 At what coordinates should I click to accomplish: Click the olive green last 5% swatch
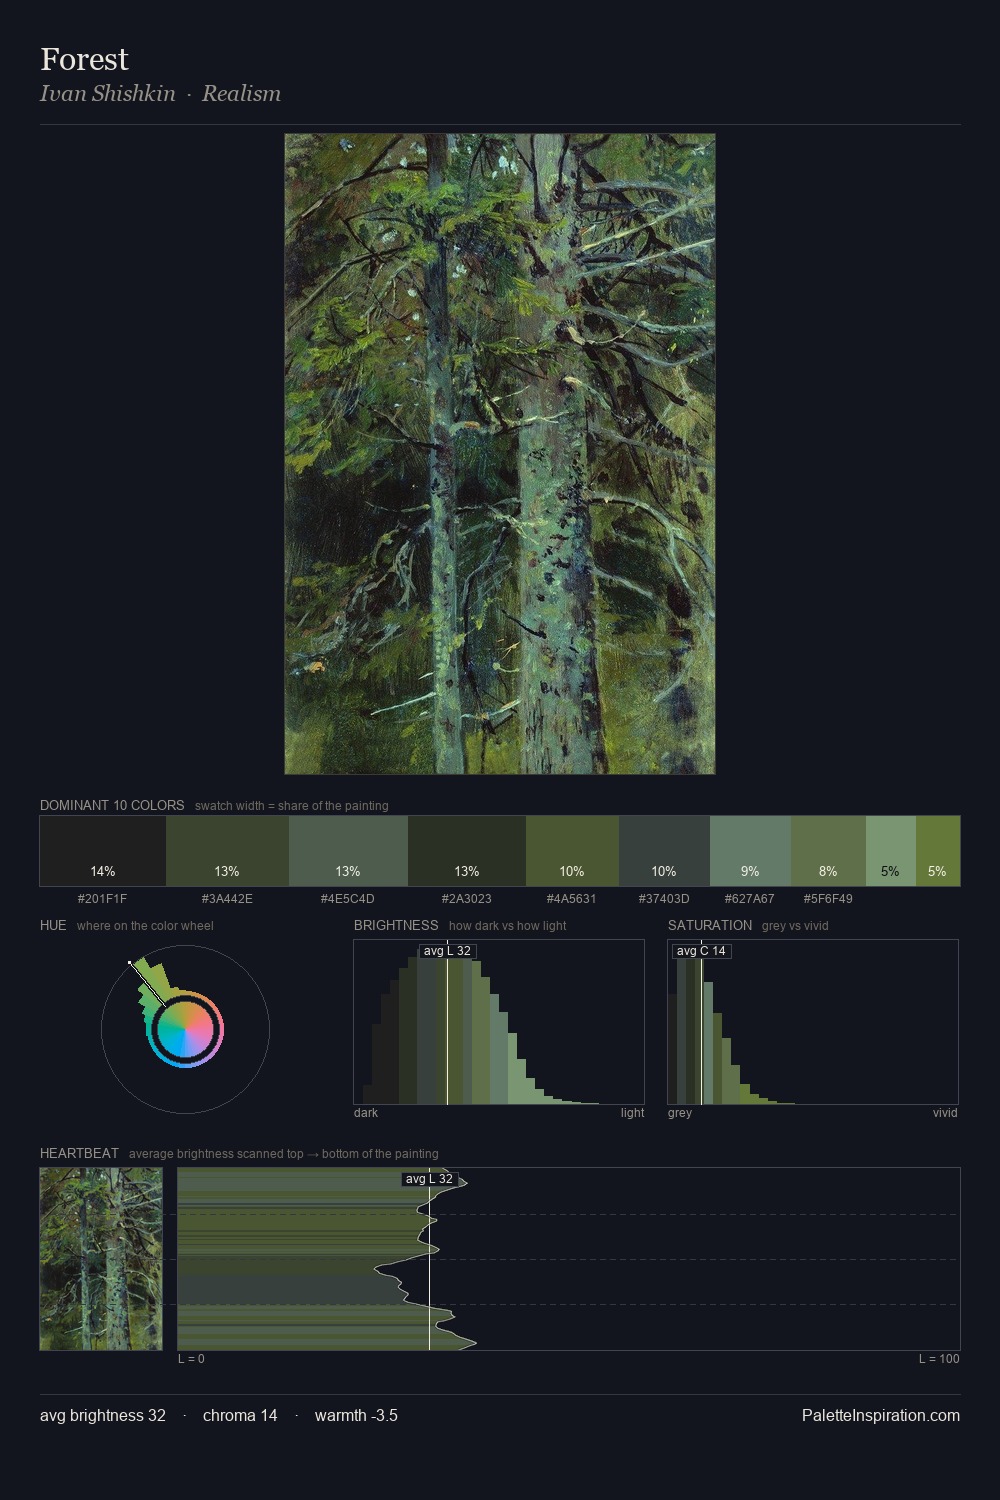938,851
